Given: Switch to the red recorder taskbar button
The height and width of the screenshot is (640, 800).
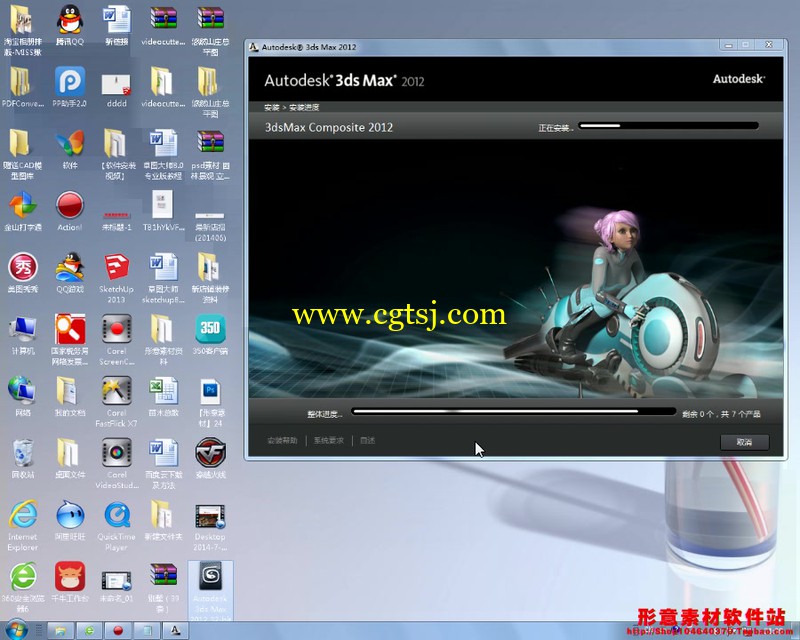Looking at the screenshot, I should [x=118, y=631].
